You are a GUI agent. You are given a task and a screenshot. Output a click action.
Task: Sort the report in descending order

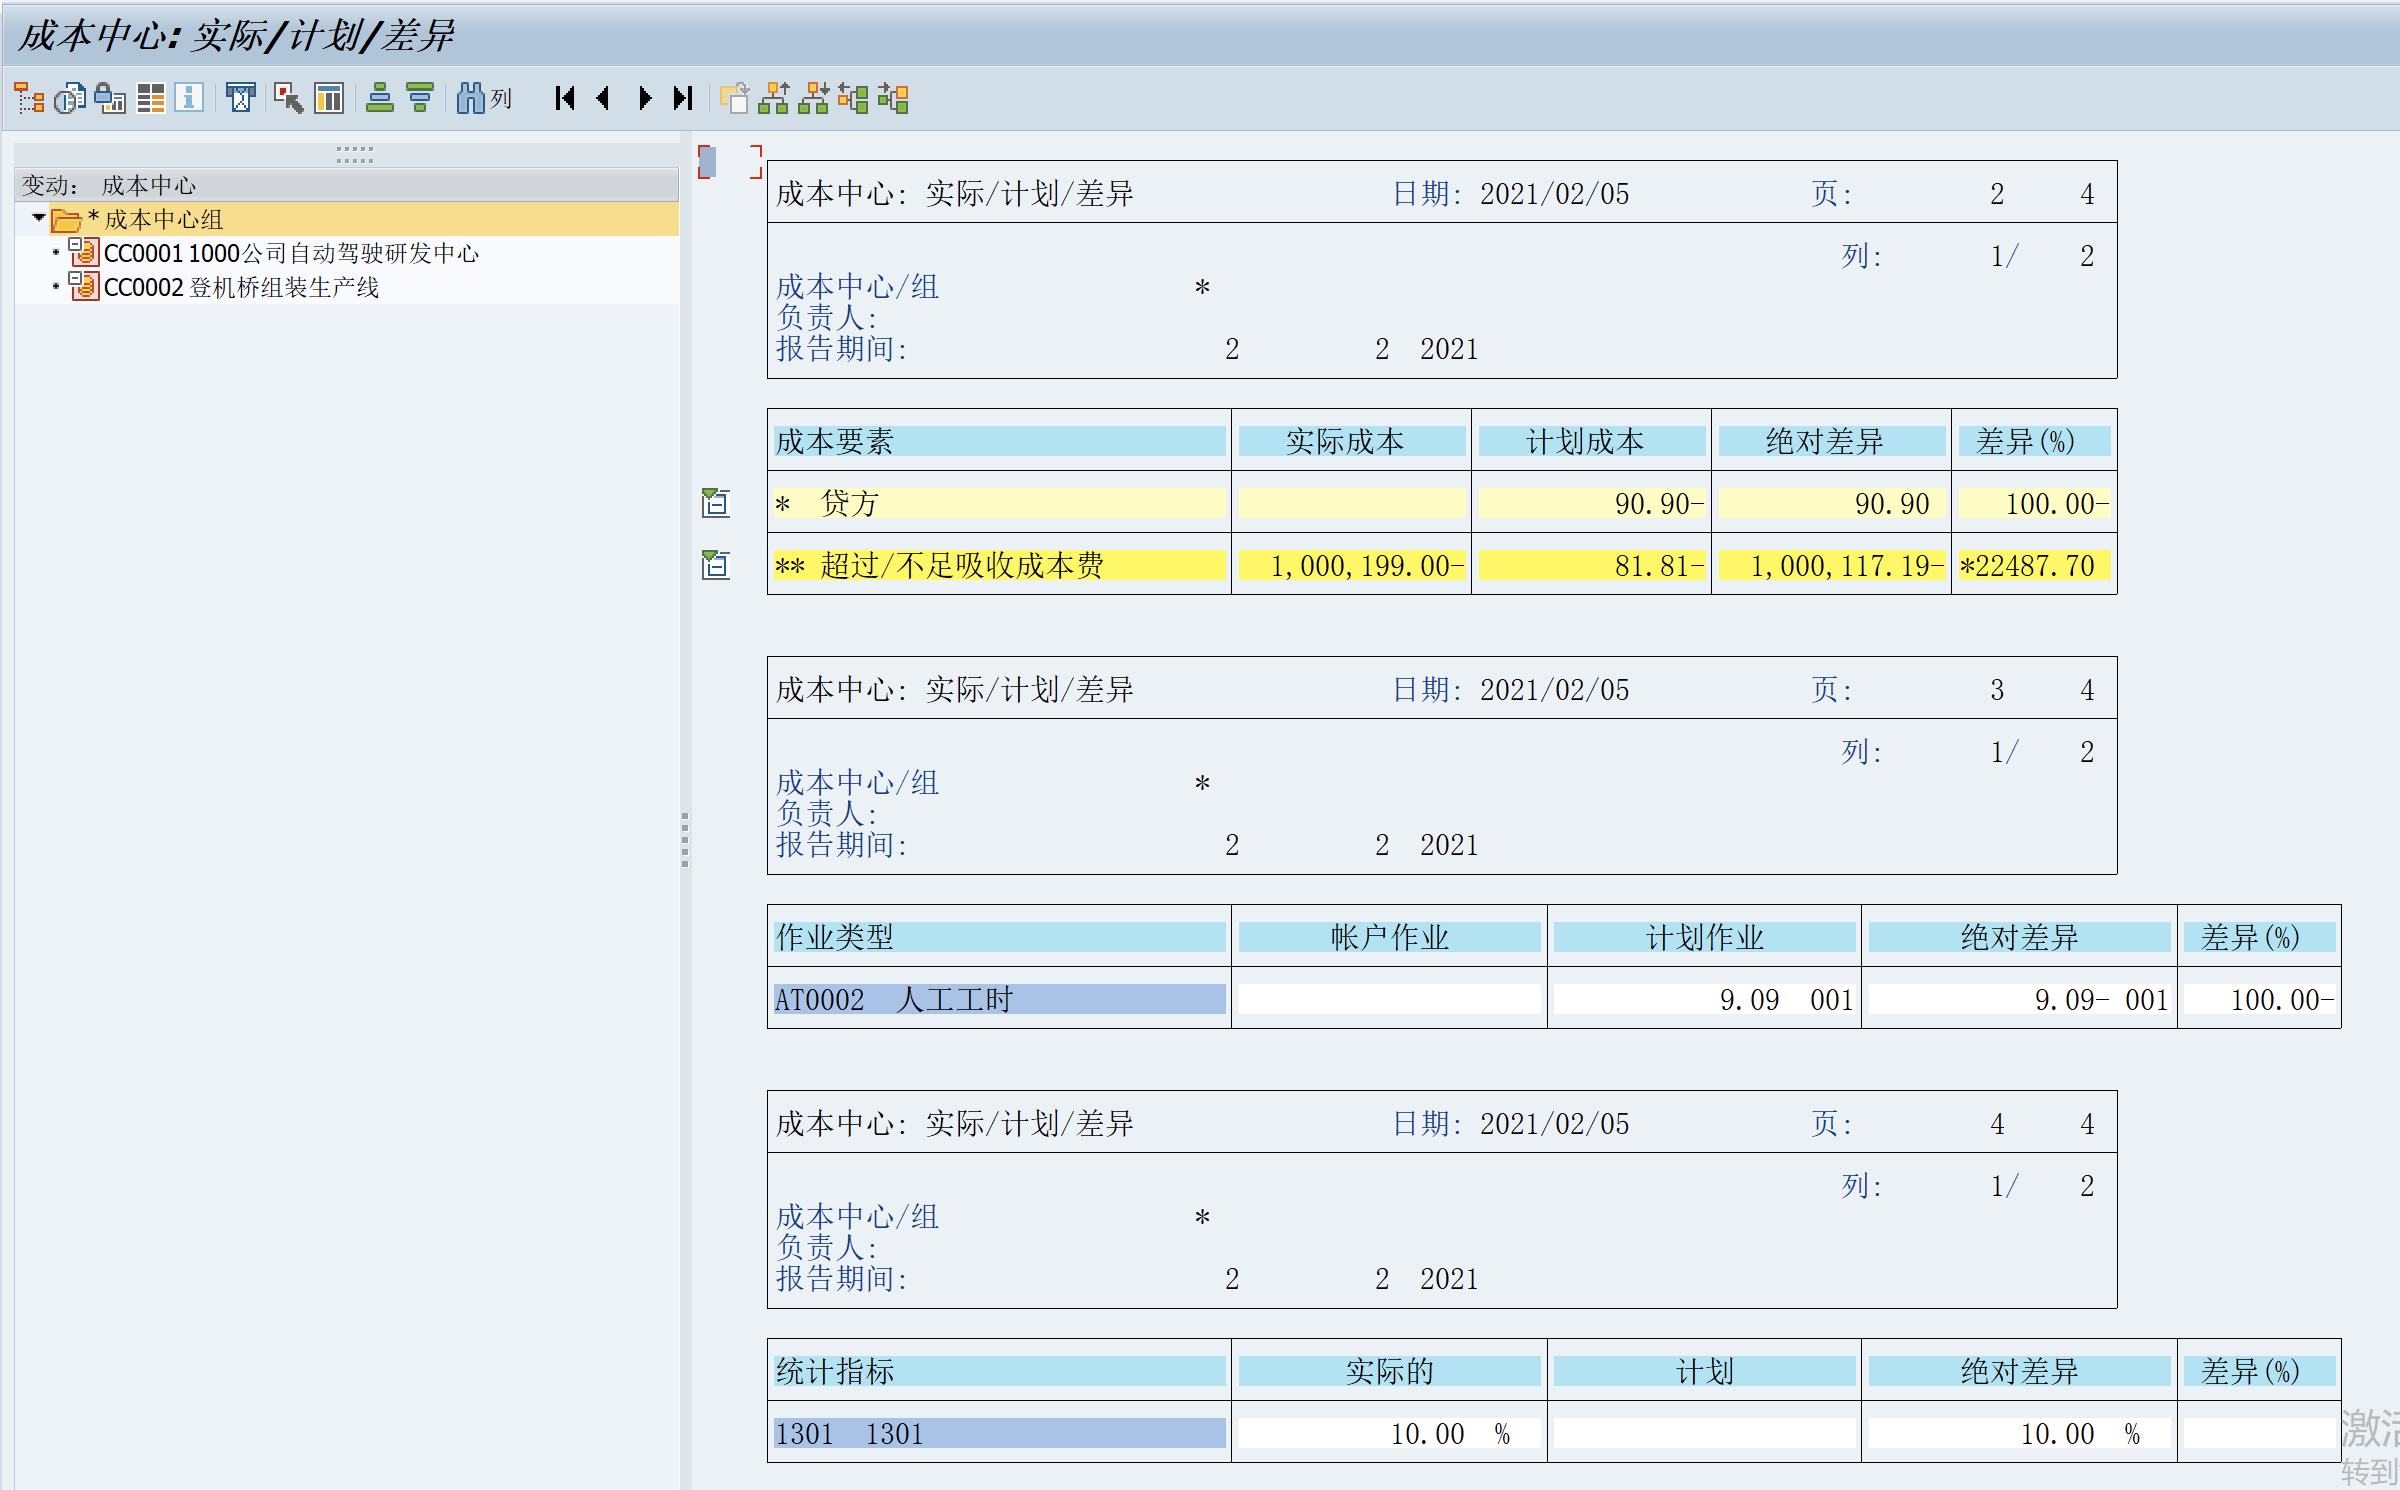[x=418, y=98]
